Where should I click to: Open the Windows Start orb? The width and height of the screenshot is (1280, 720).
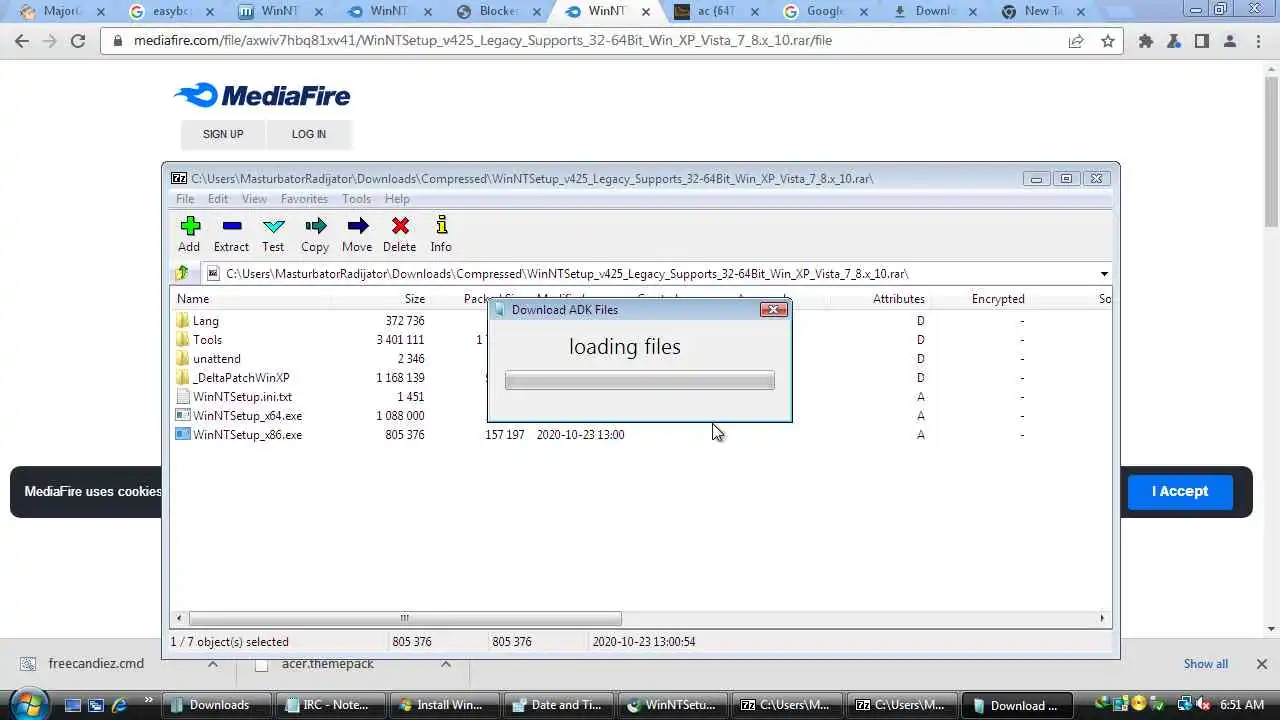click(x=28, y=704)
